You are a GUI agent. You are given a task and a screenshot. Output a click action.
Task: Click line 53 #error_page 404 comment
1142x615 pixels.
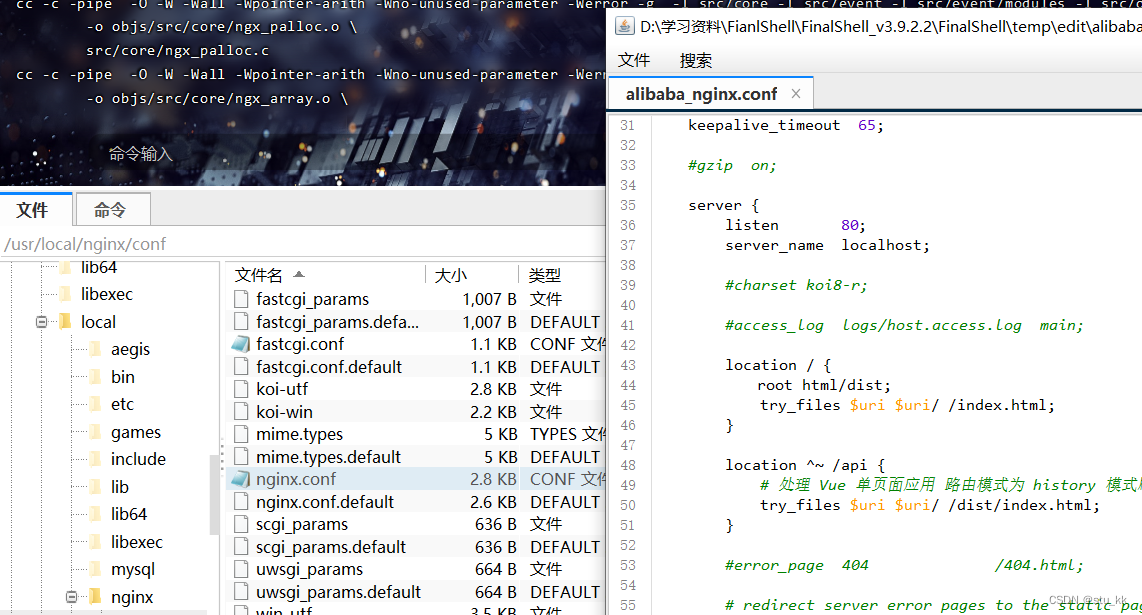point(904,565)
